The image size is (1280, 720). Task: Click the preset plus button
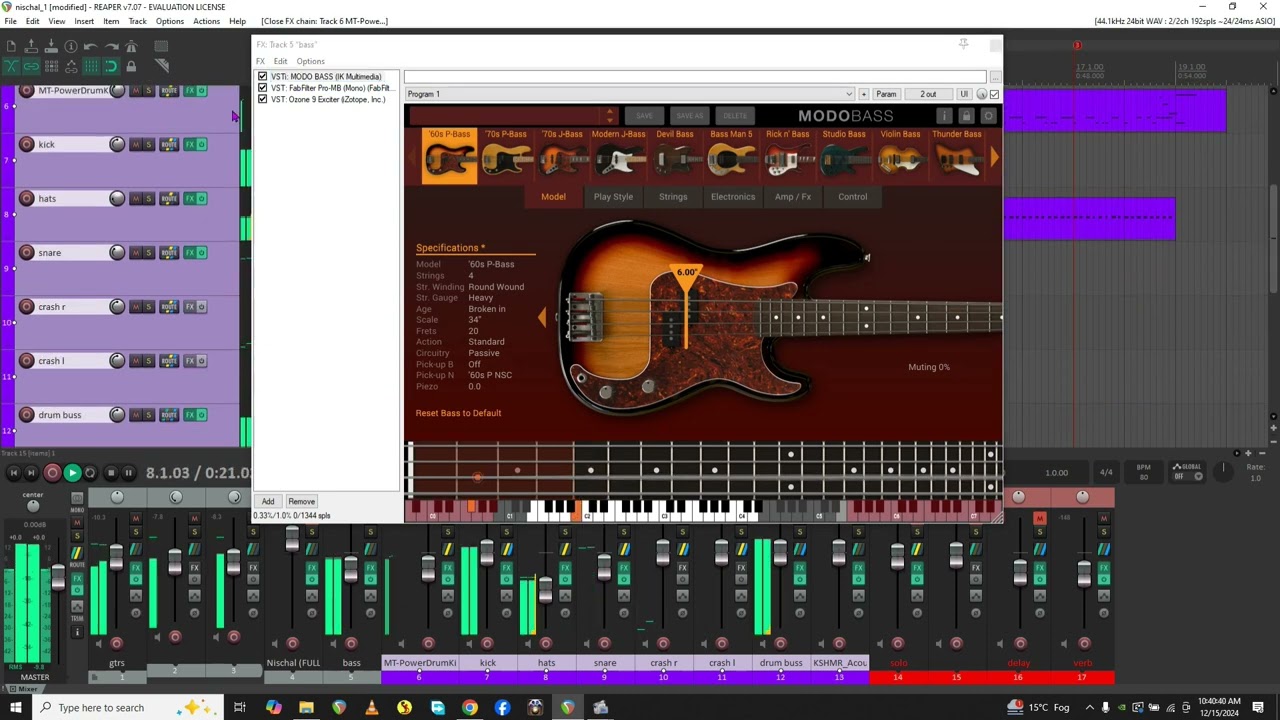864,94
